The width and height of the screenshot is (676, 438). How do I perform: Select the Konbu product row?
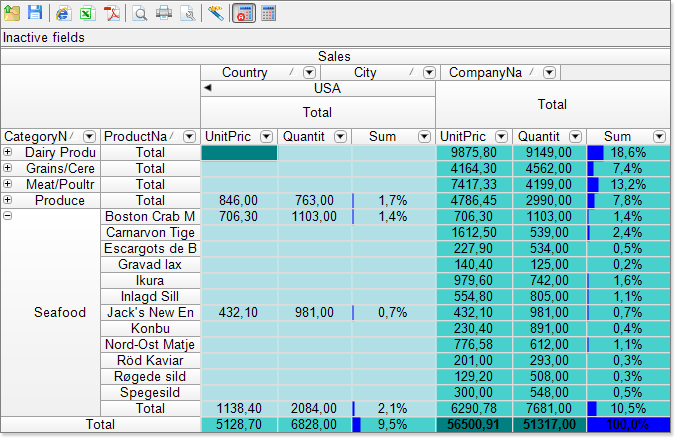point(150,328)
